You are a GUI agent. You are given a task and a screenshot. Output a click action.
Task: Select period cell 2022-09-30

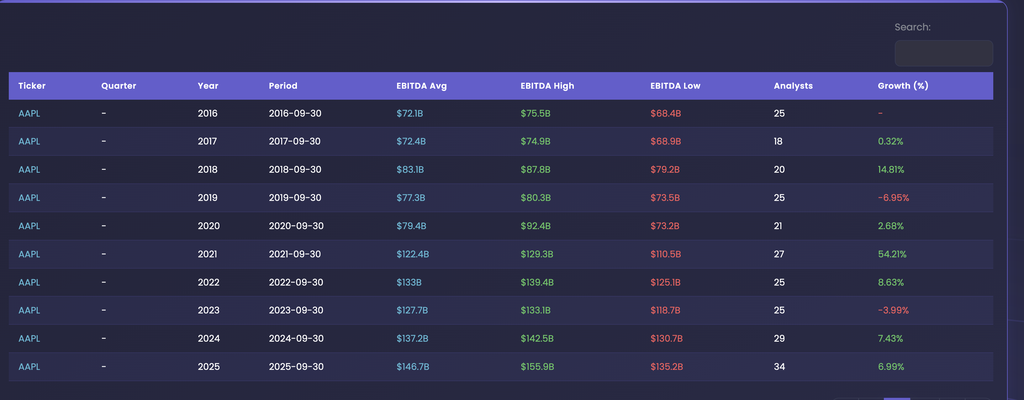(x=296, y=282)
